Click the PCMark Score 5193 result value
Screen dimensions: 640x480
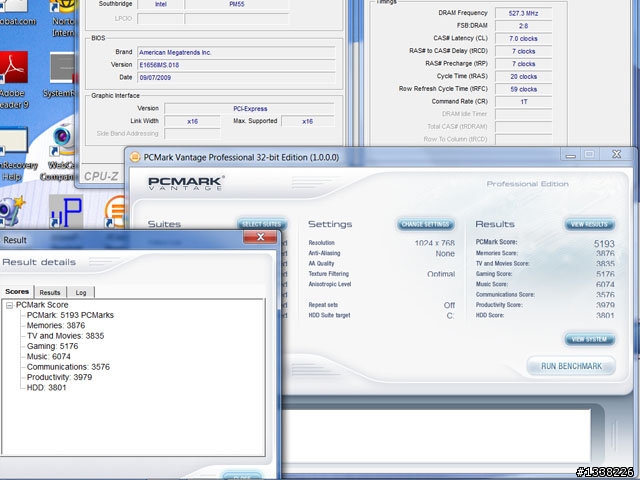click(x=604, y=243)
